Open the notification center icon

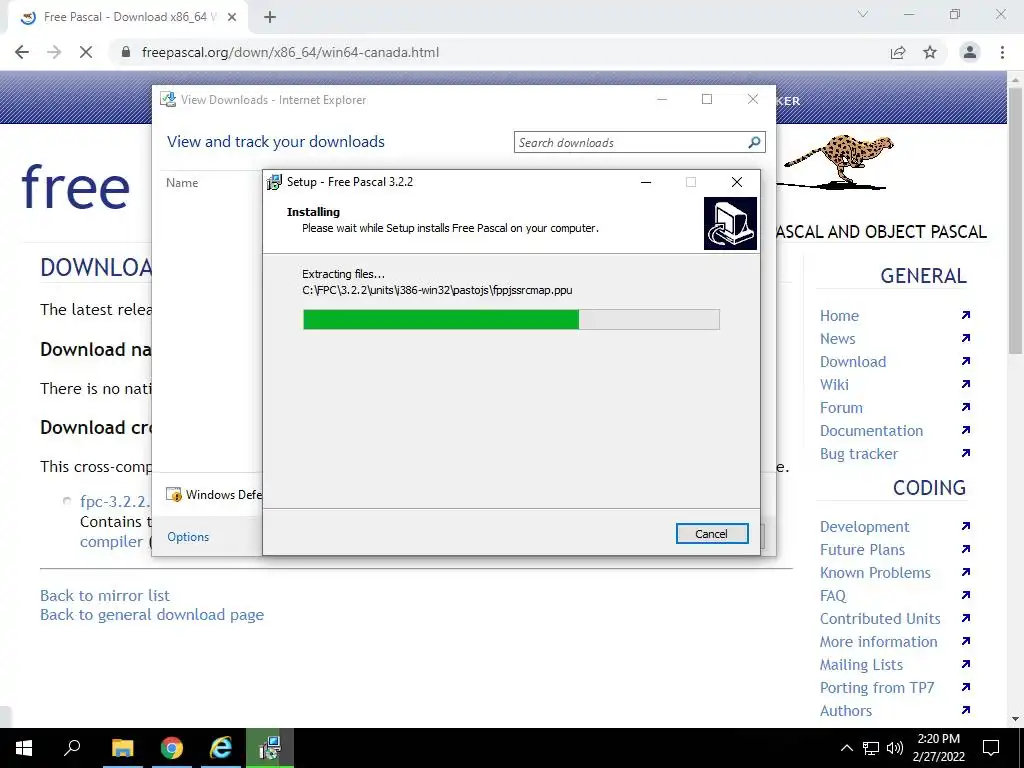pyautogui.click(x=991, y=748)
